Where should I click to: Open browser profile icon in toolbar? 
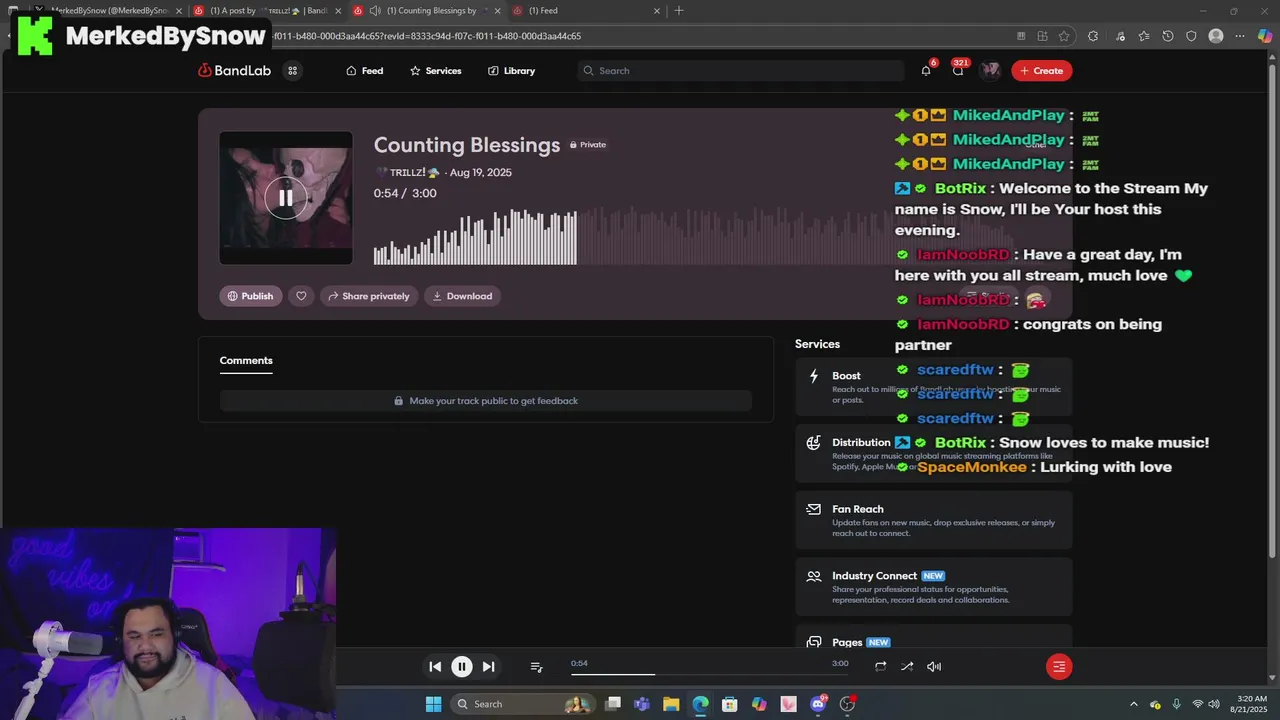[1216, 36]
